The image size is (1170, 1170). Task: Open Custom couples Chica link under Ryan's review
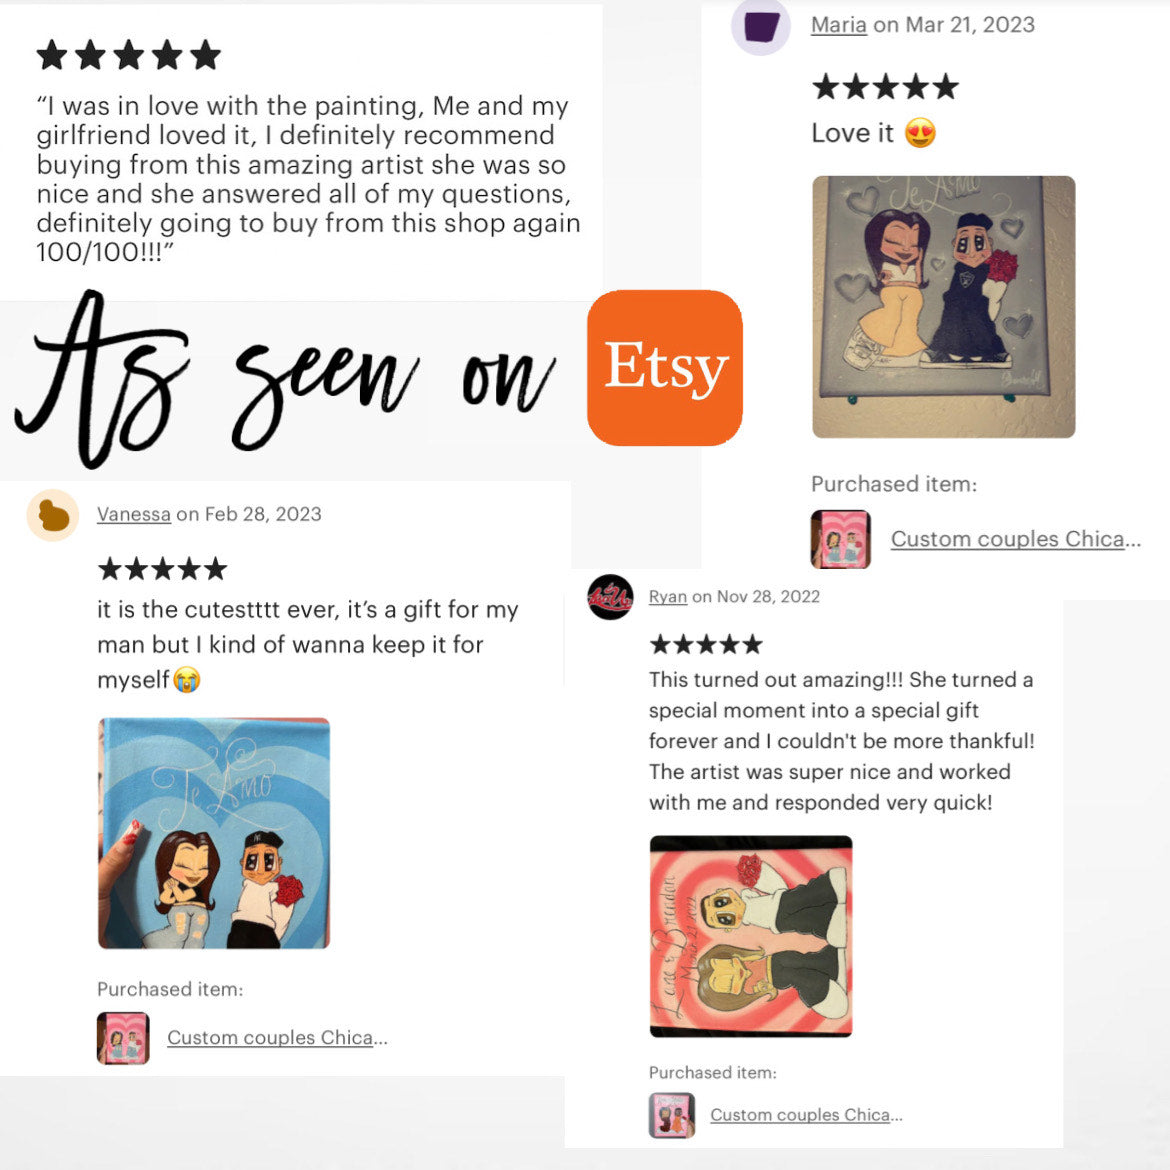tap(806, 1115)
